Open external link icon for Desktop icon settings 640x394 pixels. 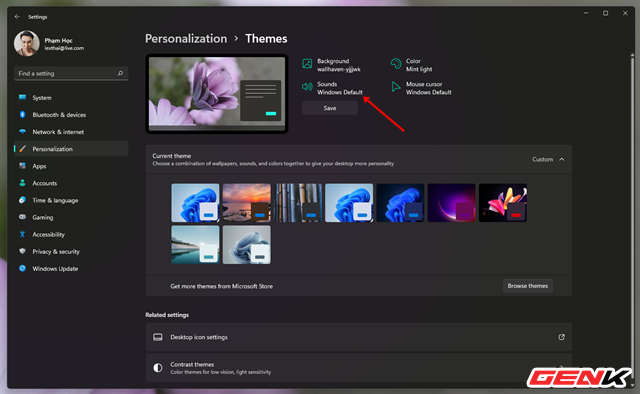[x=562, y=337]
